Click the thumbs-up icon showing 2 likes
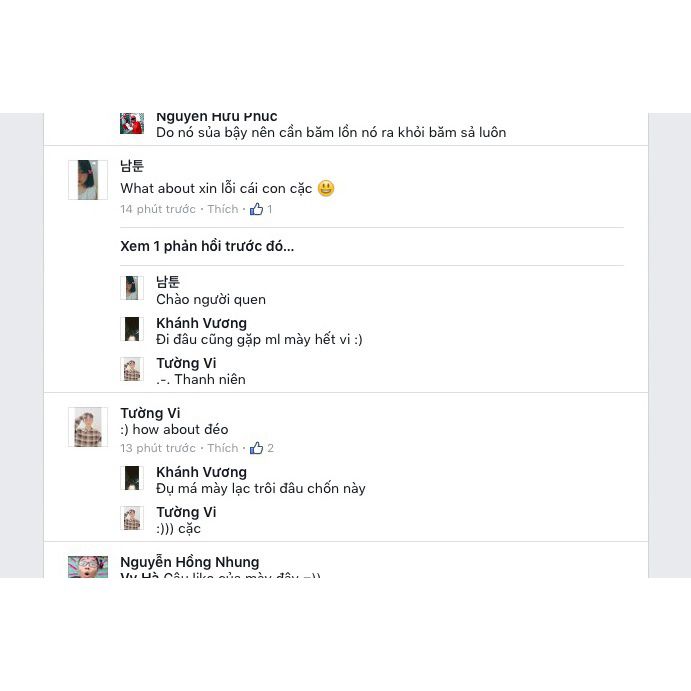The width and height of the screenshot is (691, 691). coord(256,448)
